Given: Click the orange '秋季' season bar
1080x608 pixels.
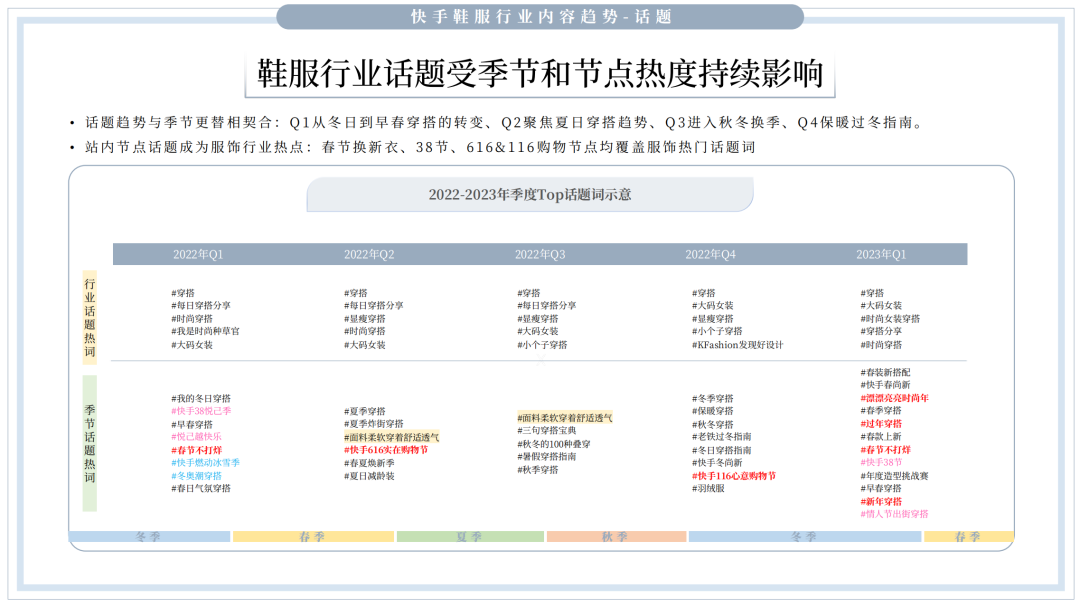Looking at the screenshot, I should tap(616, 536).
